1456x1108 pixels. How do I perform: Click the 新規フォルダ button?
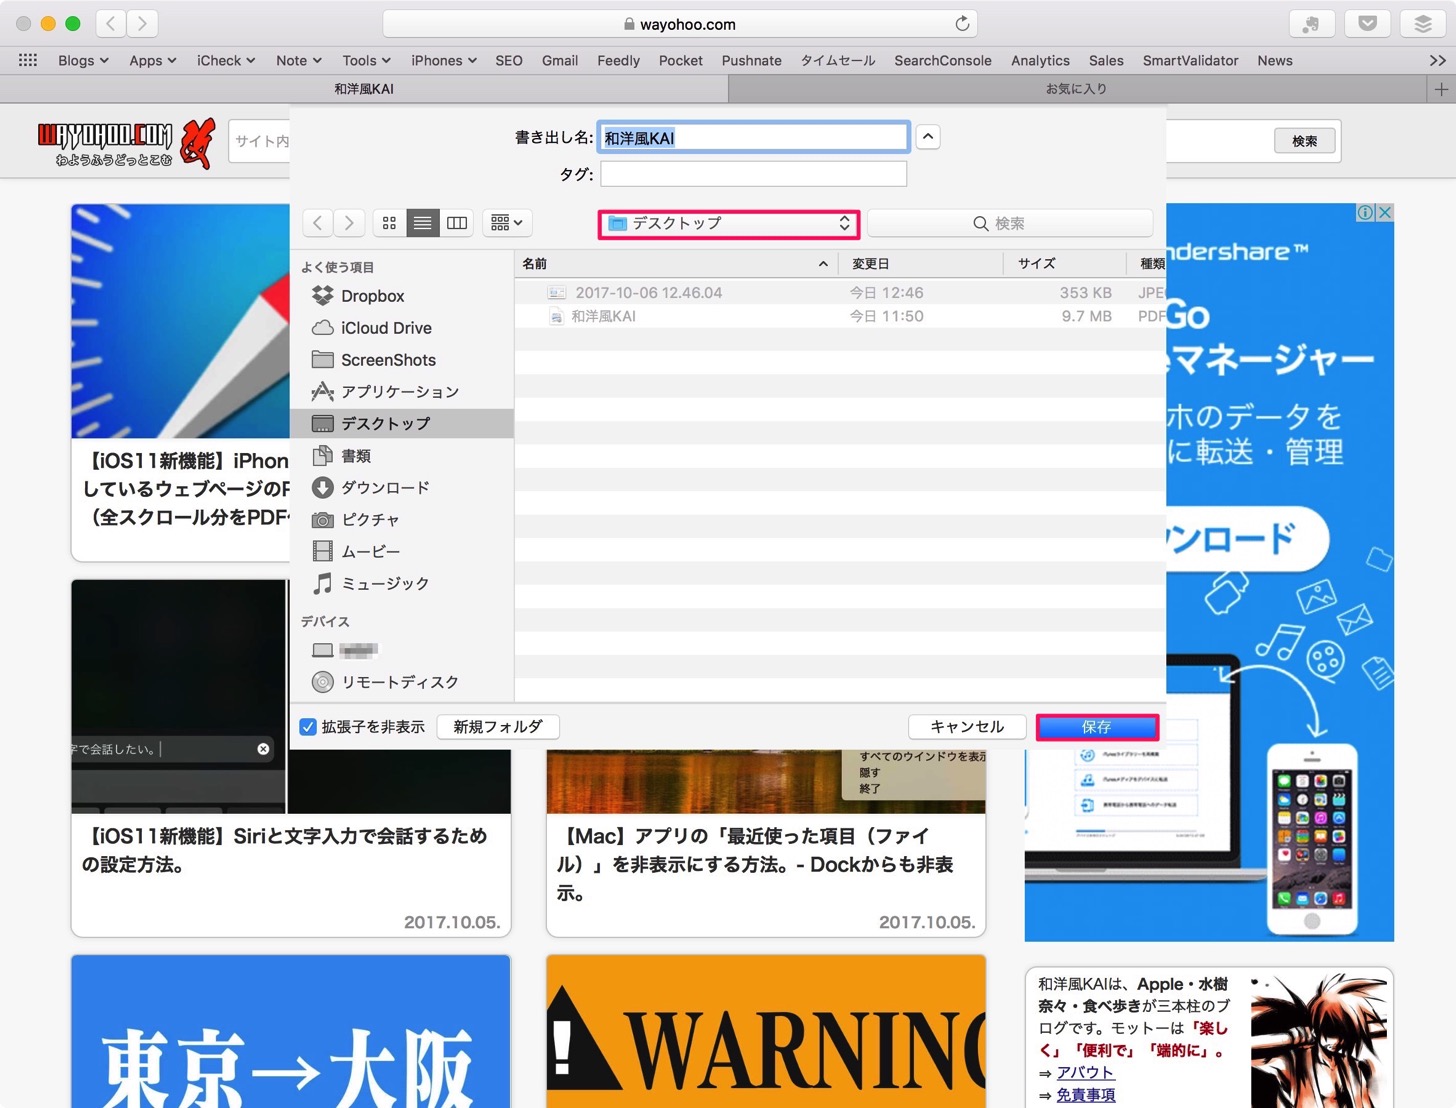(x=498, y=727)
